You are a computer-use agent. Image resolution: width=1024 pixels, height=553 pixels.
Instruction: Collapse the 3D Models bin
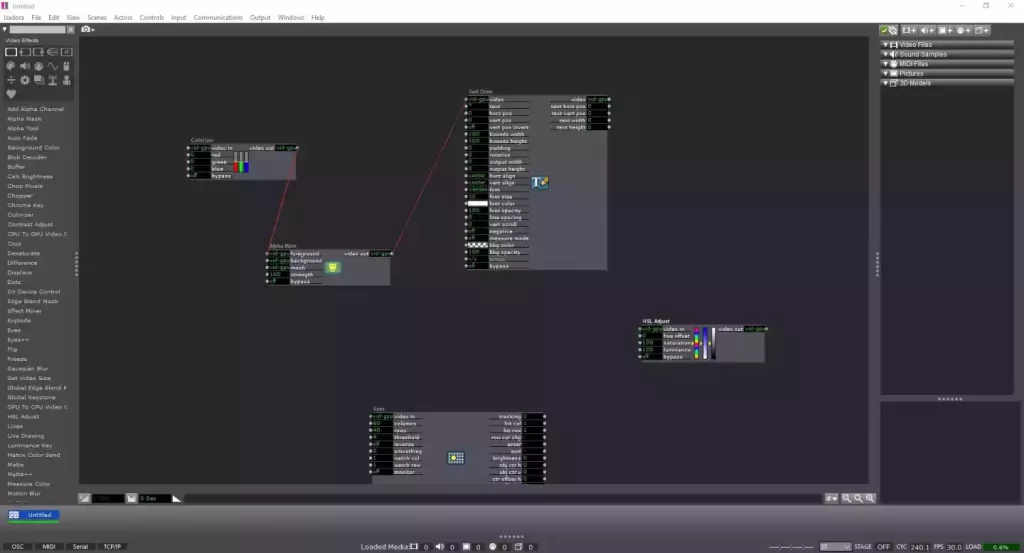pyautogui.click(x=886, y=83)
